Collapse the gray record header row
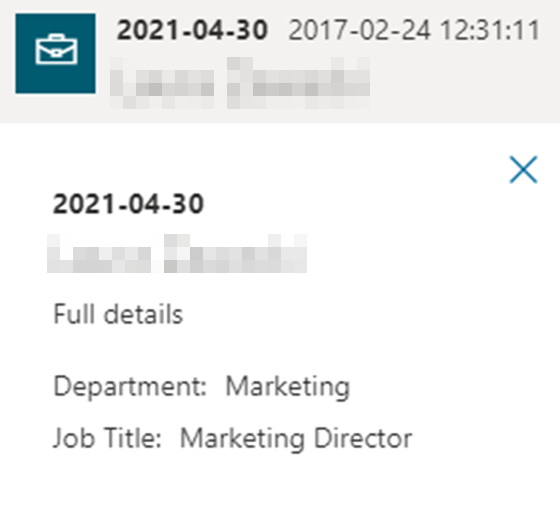Screen dimensions: 560x528 (280, 61)
